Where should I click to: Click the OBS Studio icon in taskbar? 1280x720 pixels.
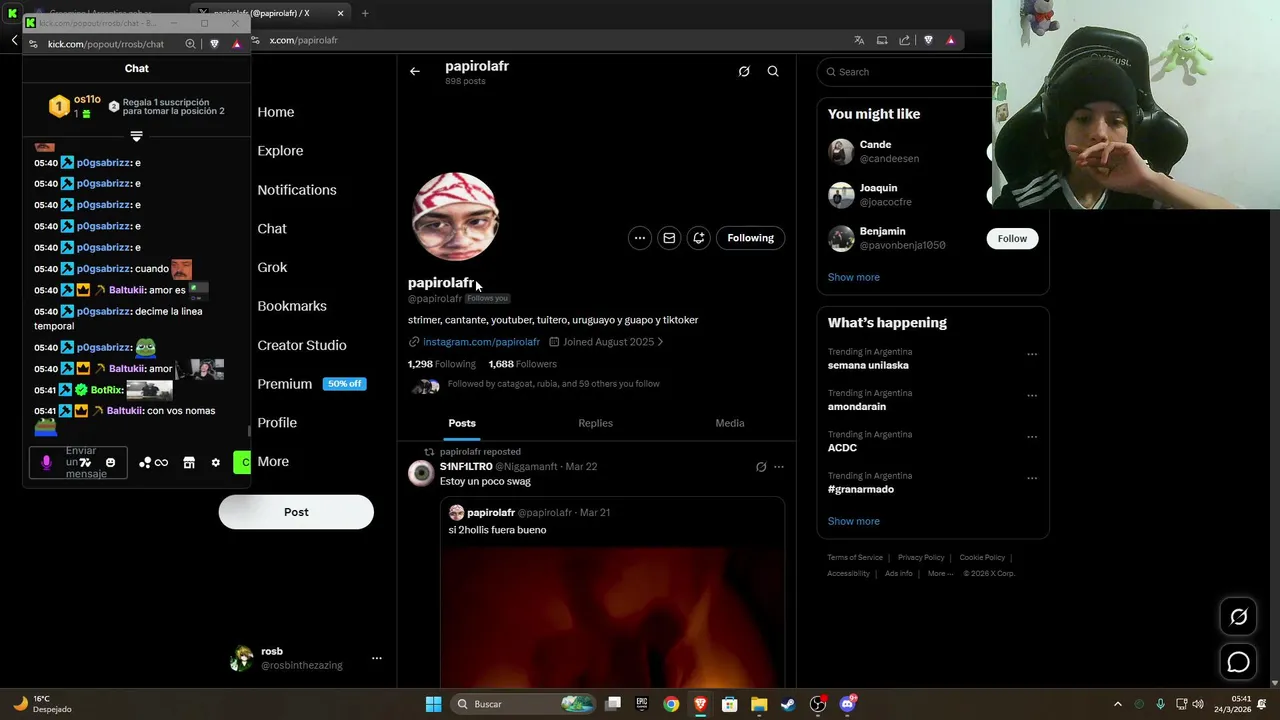coord(818,704)
